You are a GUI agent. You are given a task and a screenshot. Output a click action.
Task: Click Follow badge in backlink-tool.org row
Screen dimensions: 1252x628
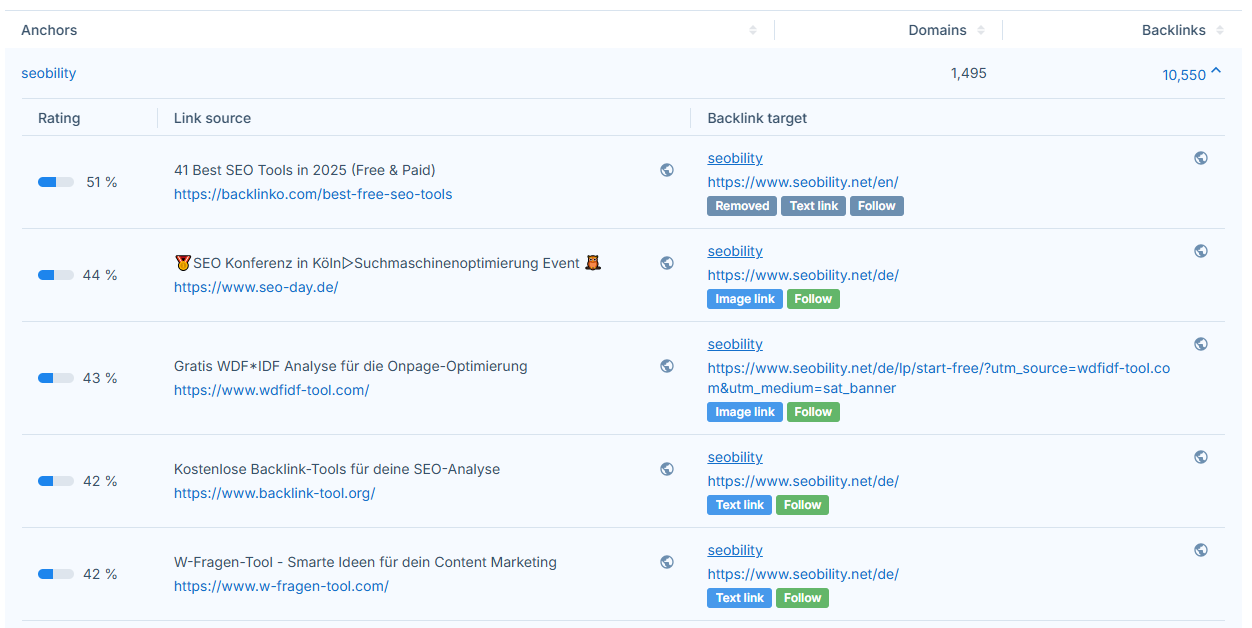point(802,505)
